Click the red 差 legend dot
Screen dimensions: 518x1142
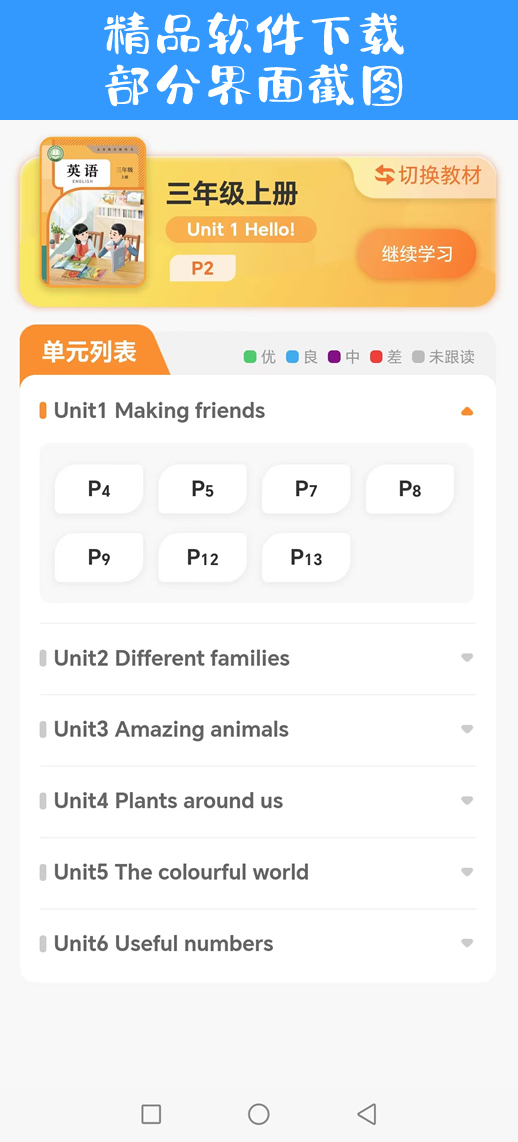pyautogui.click(x=376, y=357)
